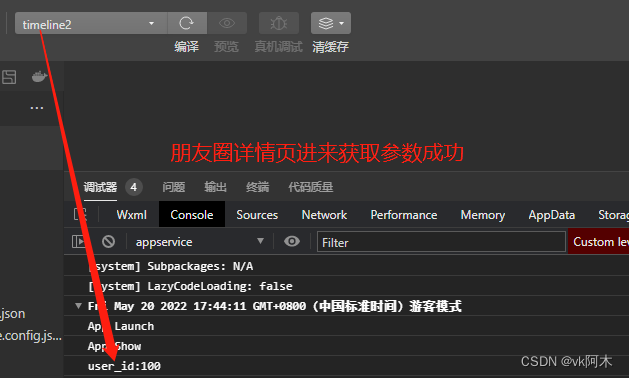Open the AppData panel tab

552,215
